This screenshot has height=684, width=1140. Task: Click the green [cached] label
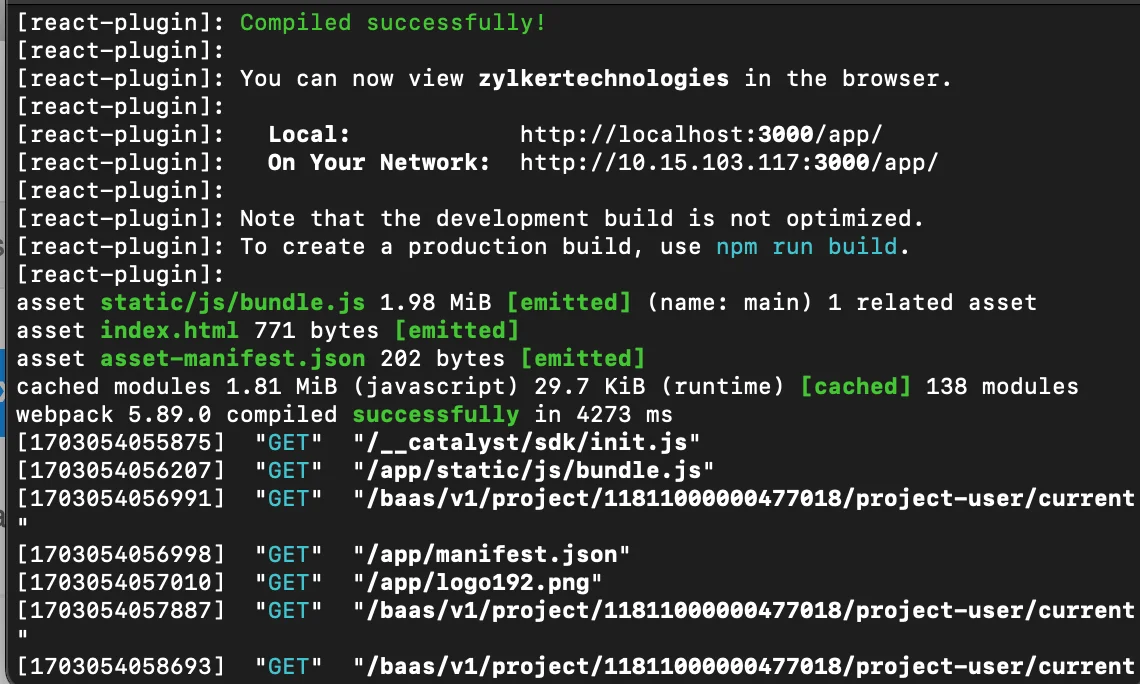click(855, 386)
